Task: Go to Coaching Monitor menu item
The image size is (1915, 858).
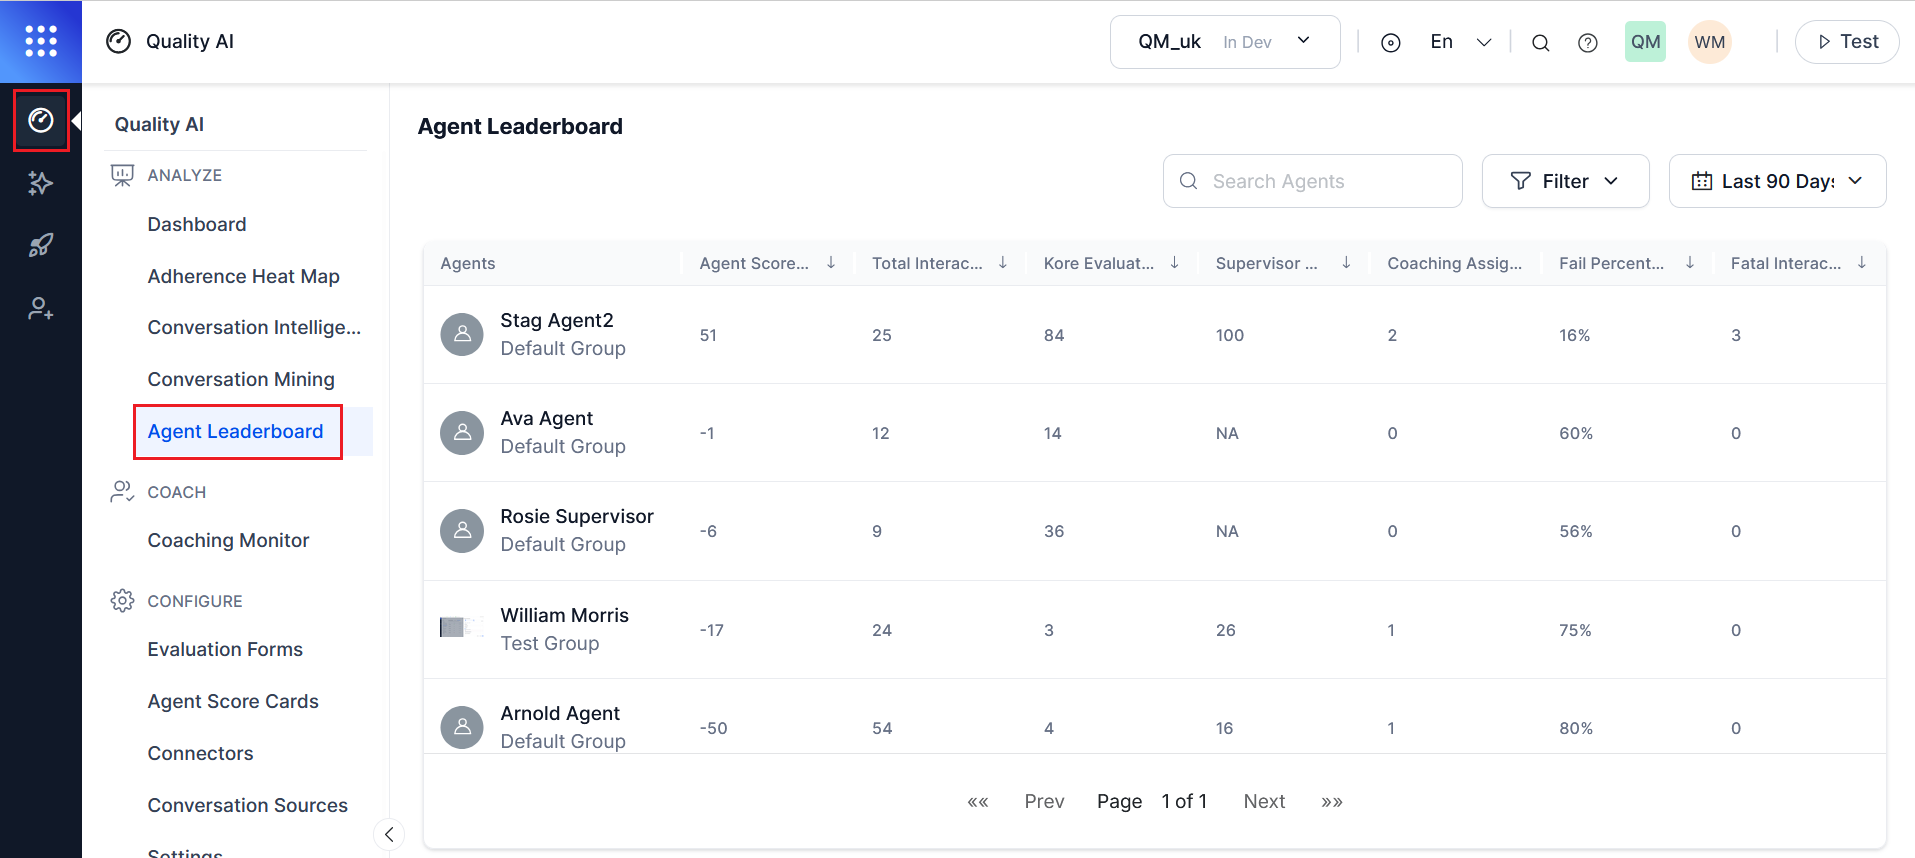Action: [228, 540]
